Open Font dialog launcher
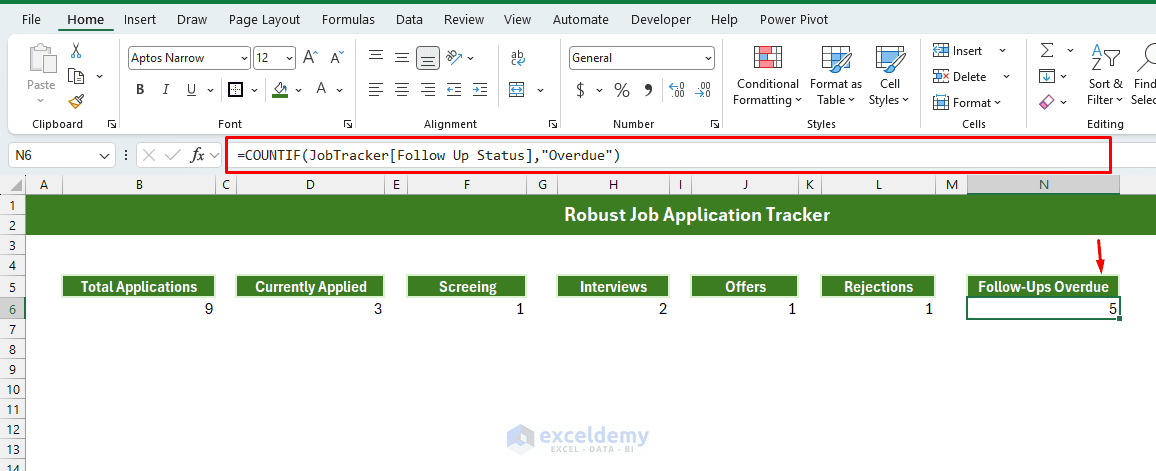Viewport: 1156px width, 471px height. pos(348,124)
